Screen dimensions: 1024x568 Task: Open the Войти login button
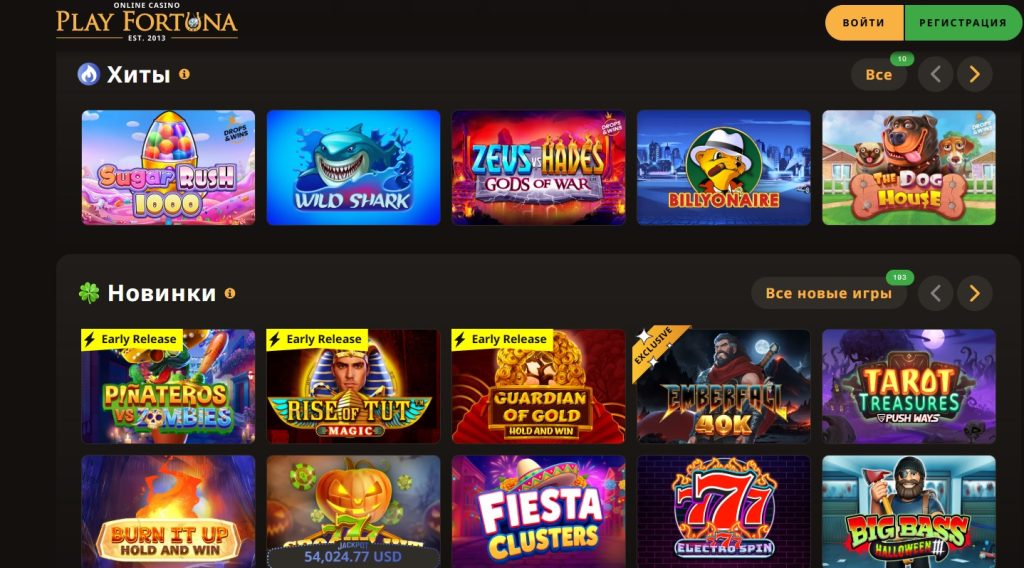coord(864,23)
